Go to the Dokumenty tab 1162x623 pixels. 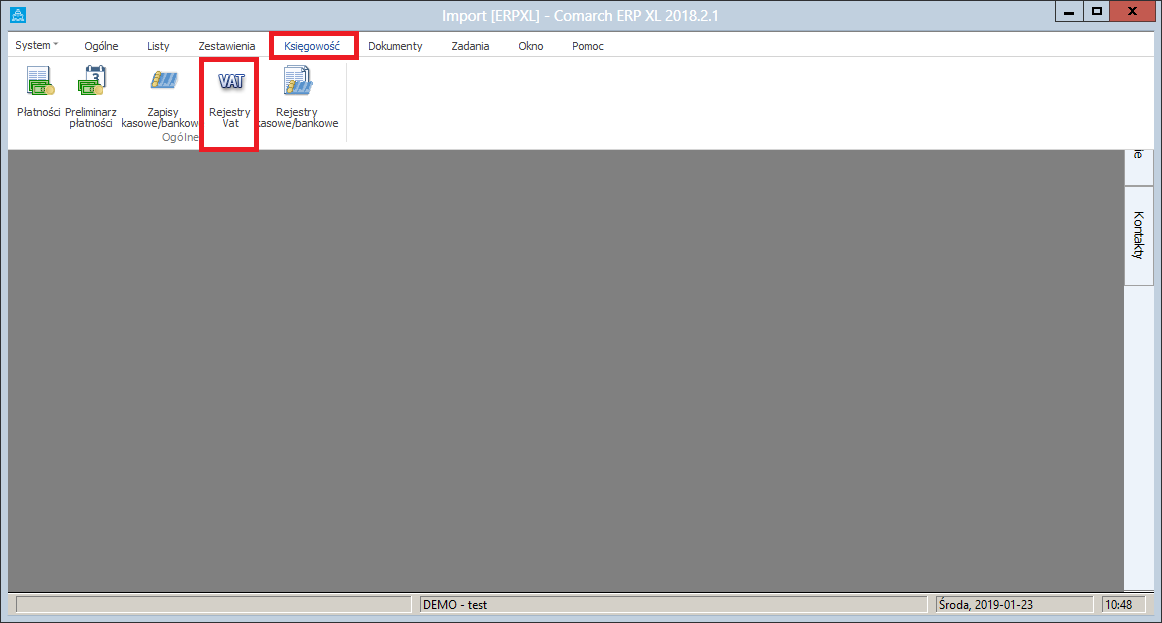(395, 46)
